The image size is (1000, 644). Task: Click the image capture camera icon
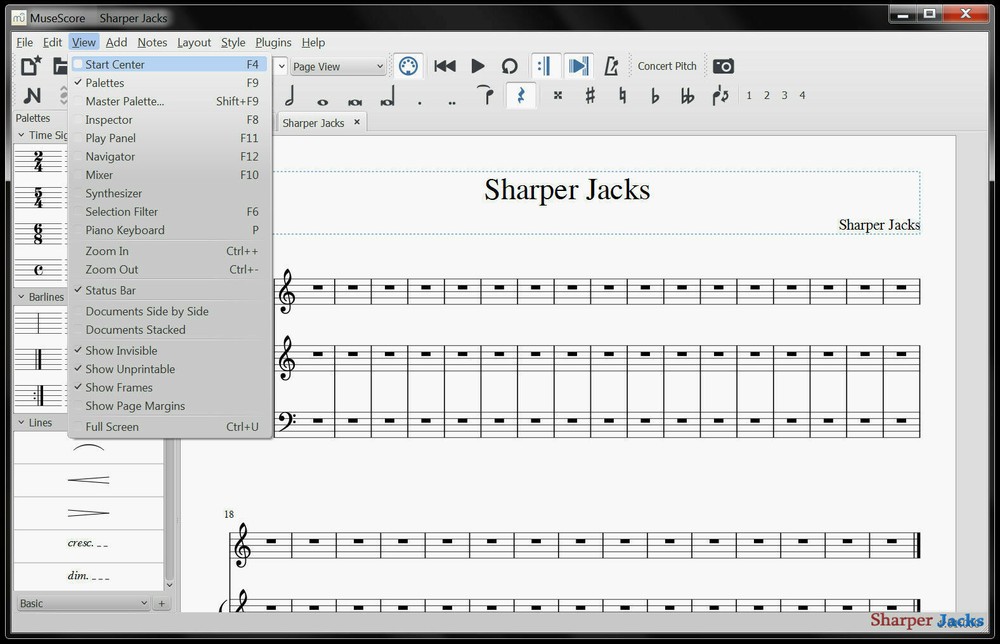[722, 66]
